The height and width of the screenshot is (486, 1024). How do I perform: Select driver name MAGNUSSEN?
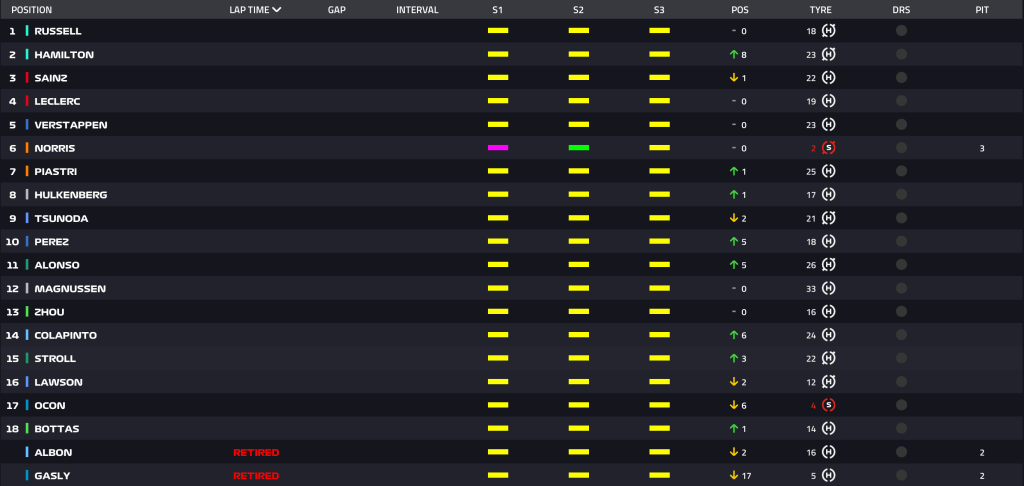(x=70, y=289)
